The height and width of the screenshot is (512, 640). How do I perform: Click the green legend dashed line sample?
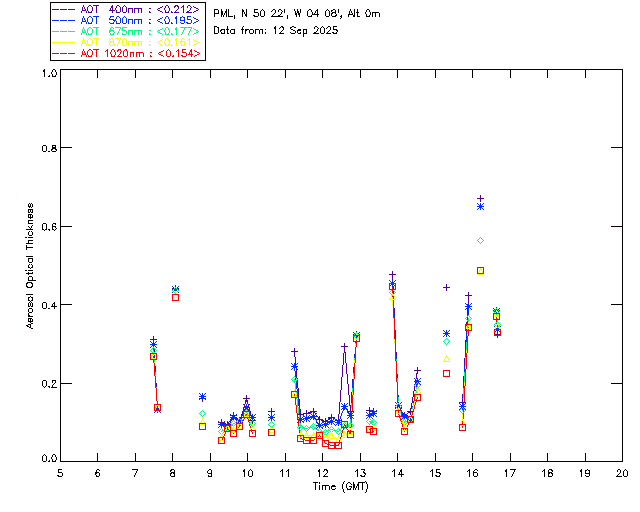tap(64, 31)
